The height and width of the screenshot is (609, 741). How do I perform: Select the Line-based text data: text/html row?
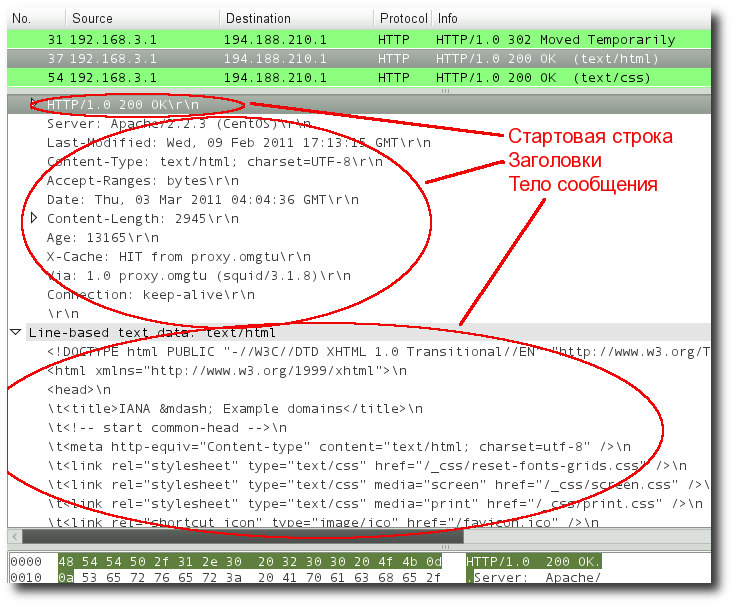coord(359,333)
